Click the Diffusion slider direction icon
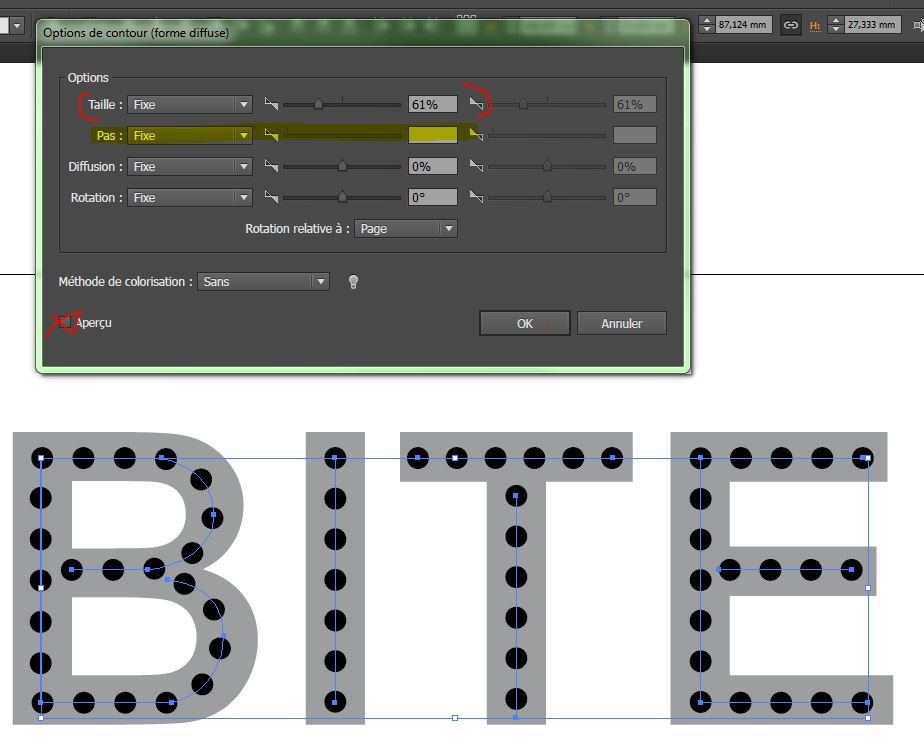 point(271,167)
